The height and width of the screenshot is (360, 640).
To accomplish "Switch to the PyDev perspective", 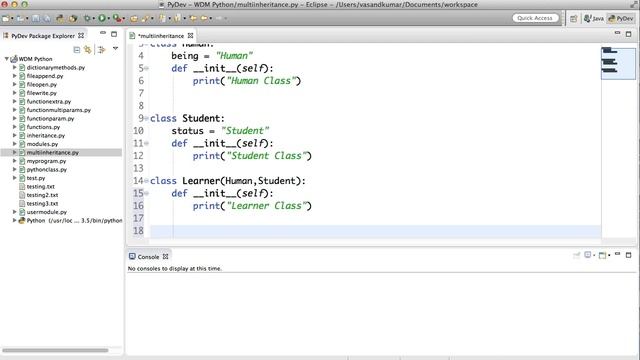I will (621, 18).
